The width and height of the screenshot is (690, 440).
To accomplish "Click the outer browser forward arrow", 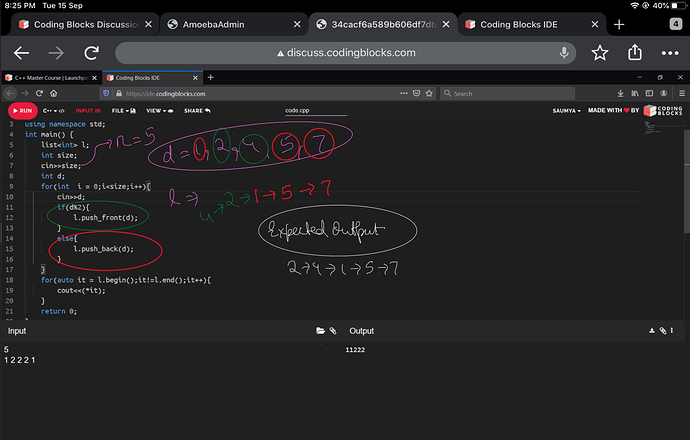I will [56, 53].
